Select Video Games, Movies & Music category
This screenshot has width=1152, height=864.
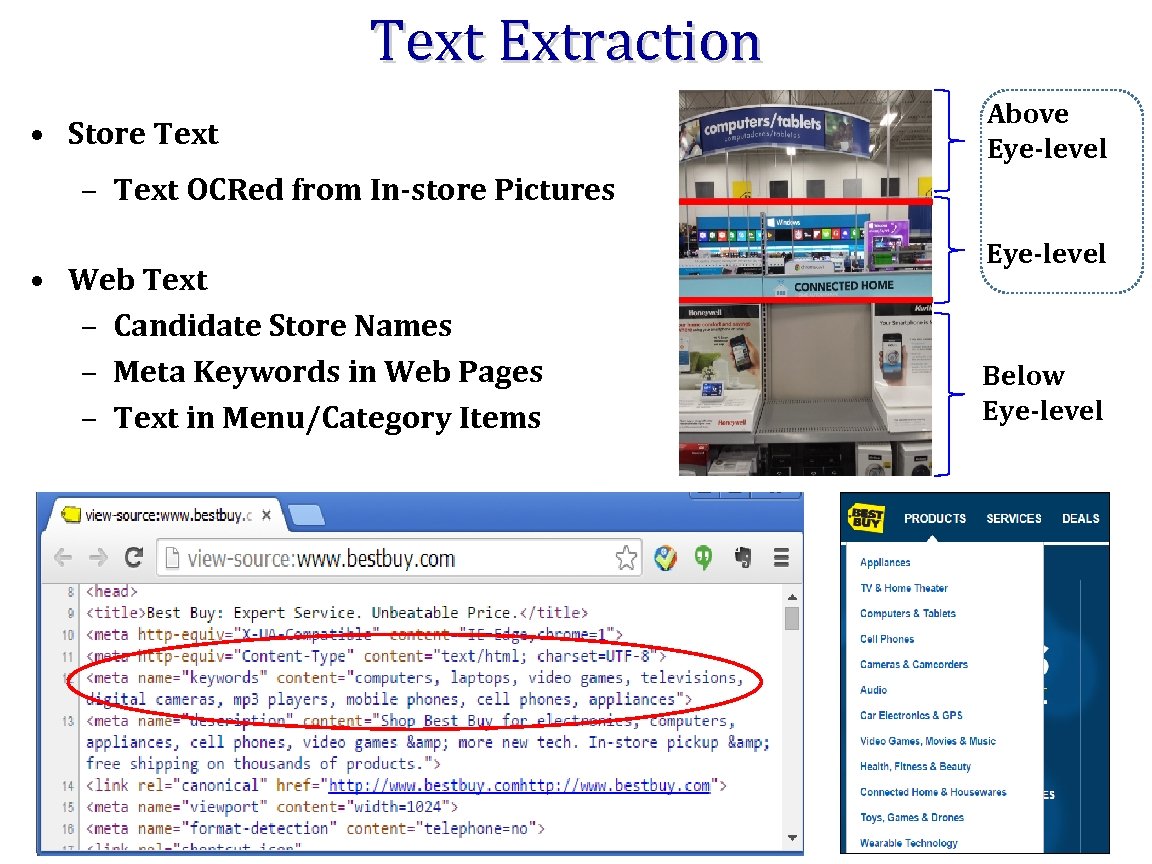point(927,741)
